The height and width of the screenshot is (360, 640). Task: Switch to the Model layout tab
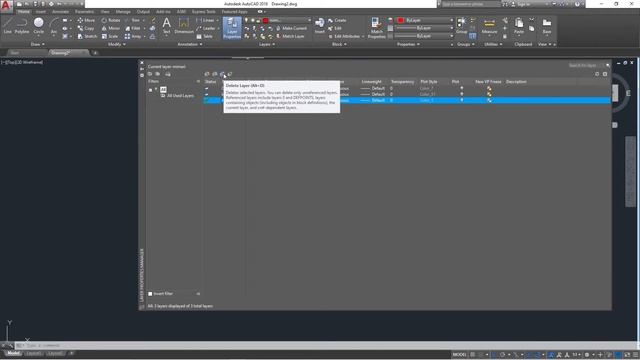(x=13, y=353)
